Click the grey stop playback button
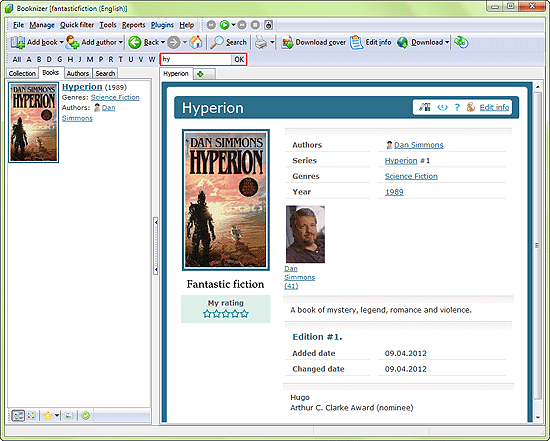The height and width of the screenshot is (441, 550). (255, 25)
